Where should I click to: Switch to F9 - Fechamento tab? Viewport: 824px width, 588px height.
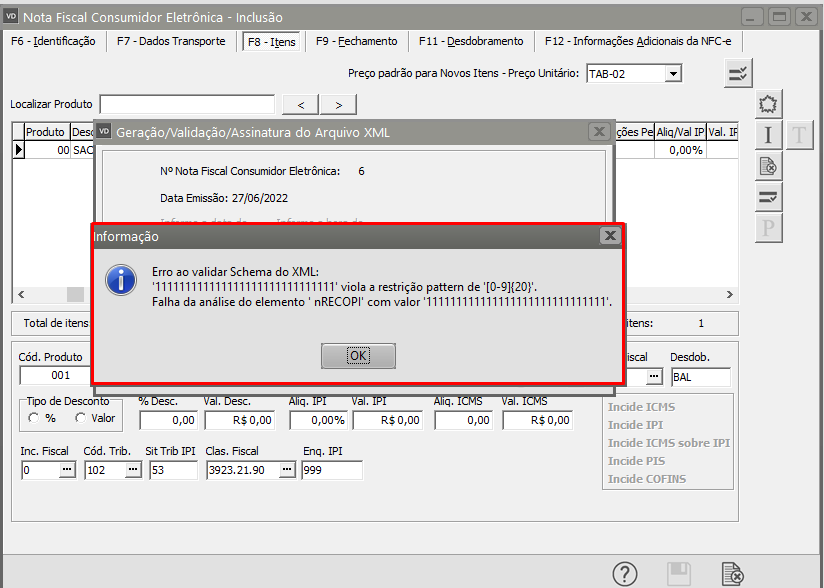coord(356,41)
